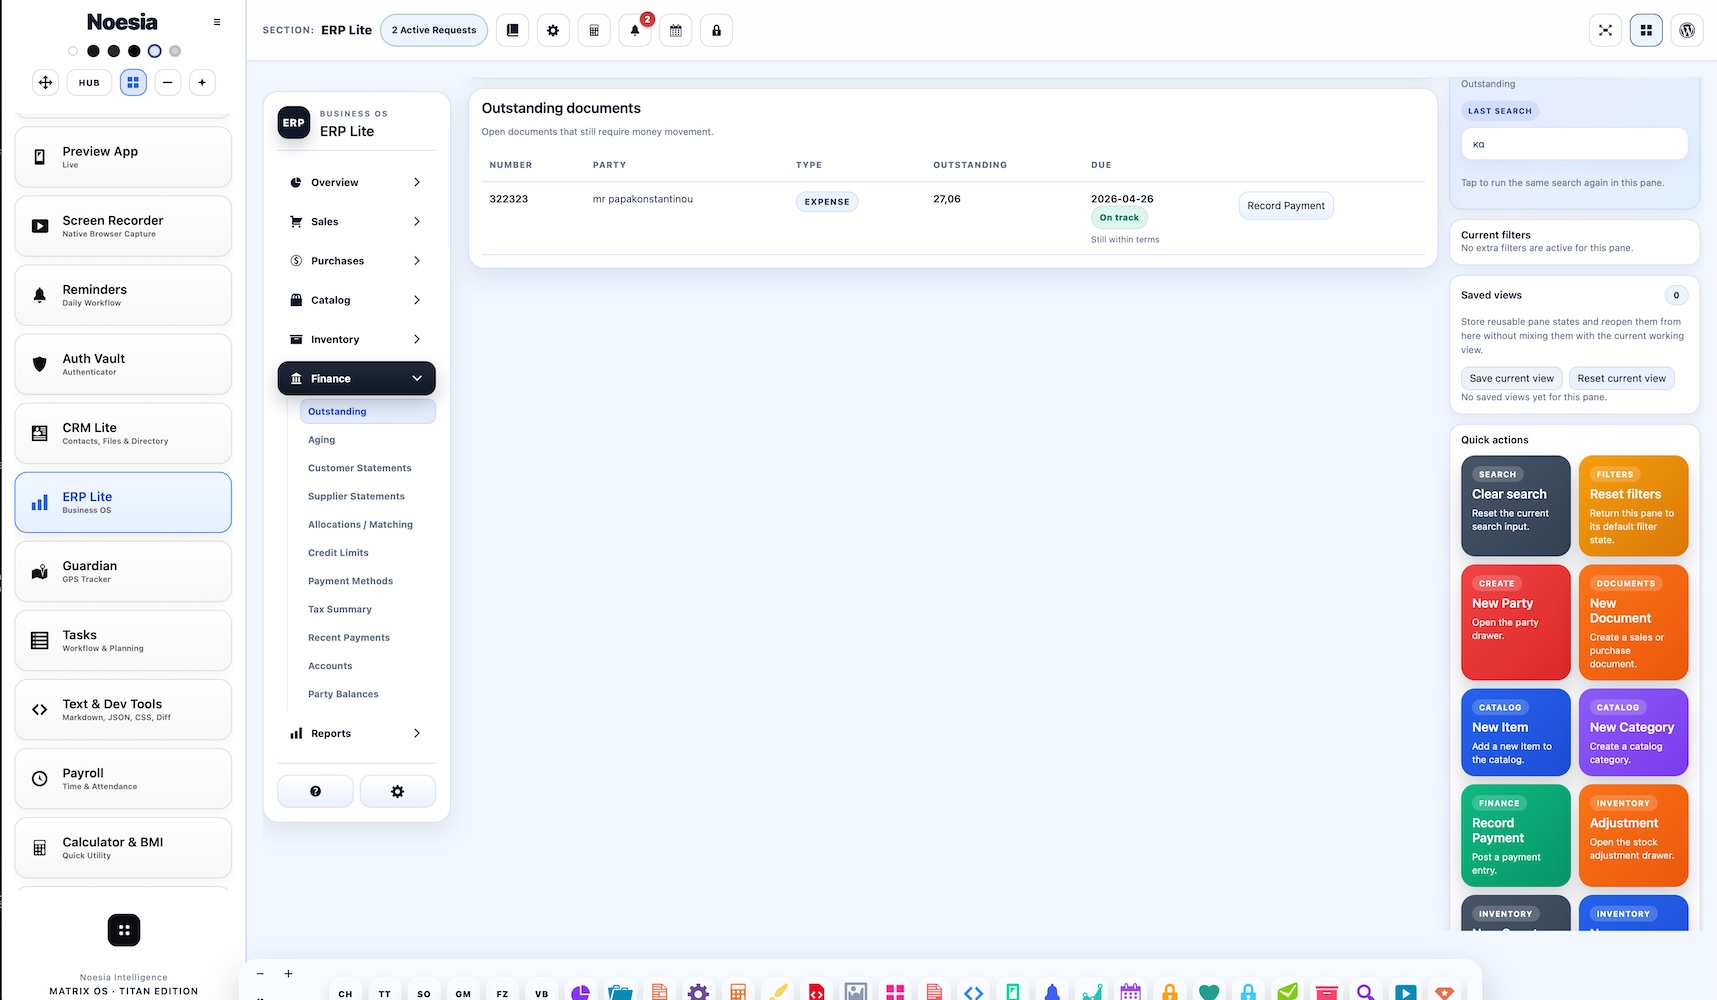Click the purple calendar dock icon
Screen dimensions: 1717x1000
[x=1130, y=992]
